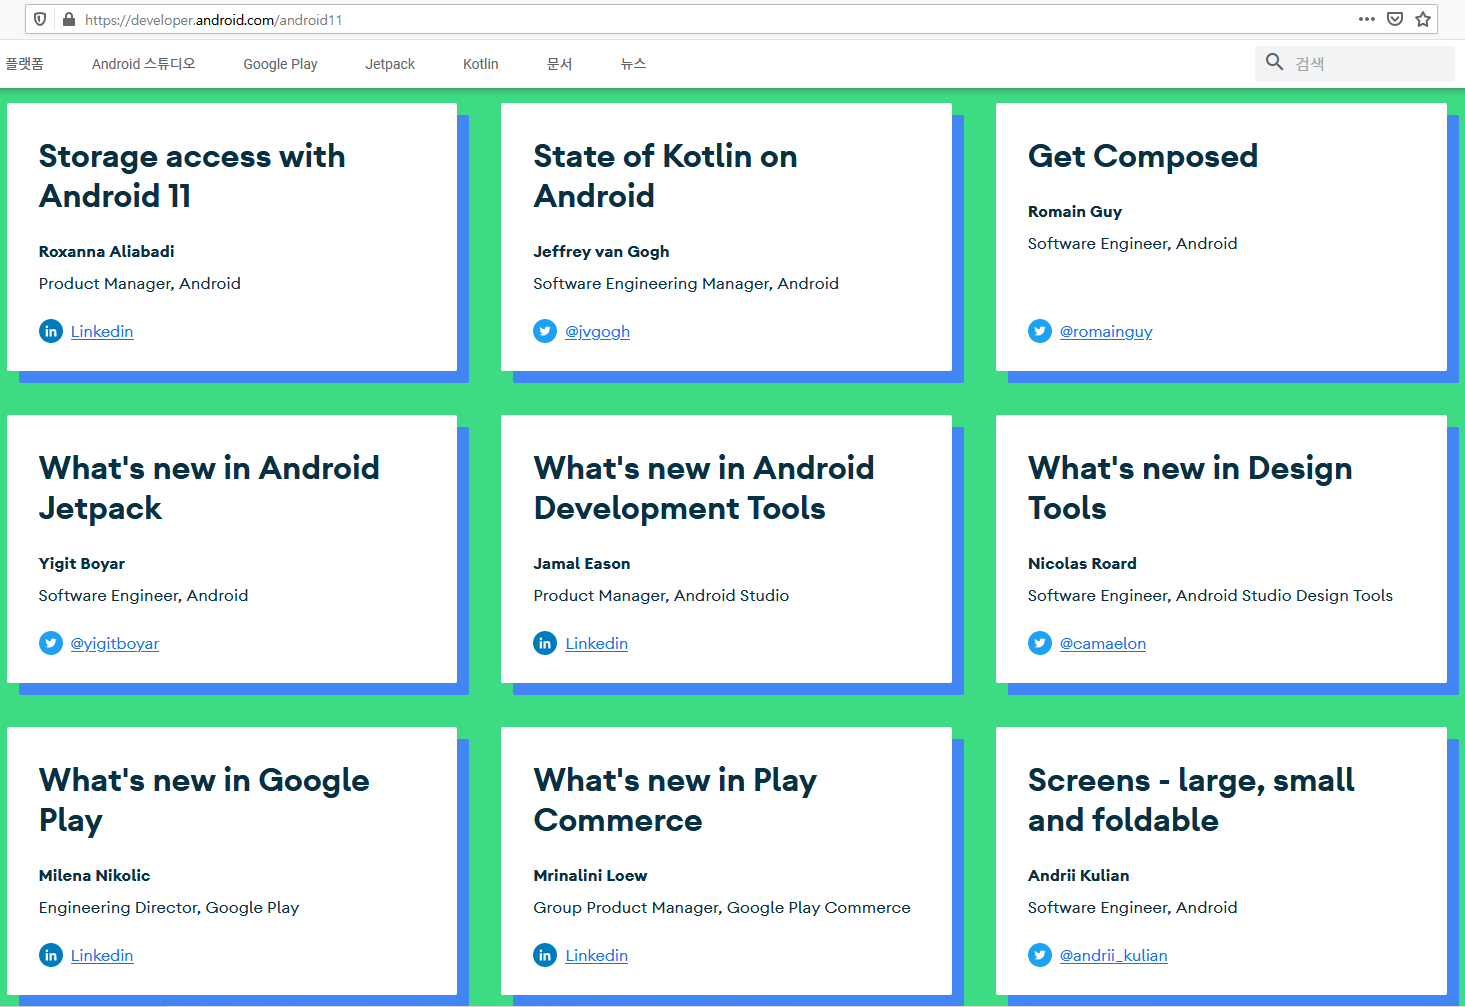Open Jamal Eason's Linkedin link
The height and width of the screenshot is (1007, 1465).
(x=597, y=644)
